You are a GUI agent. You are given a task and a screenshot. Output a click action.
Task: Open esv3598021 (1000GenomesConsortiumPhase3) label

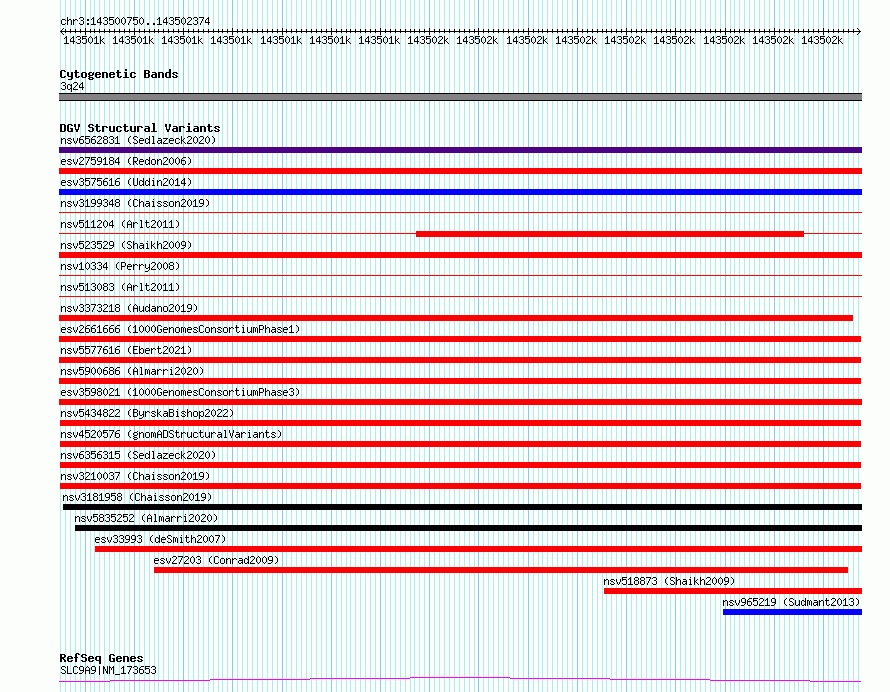tap(180, 392)
